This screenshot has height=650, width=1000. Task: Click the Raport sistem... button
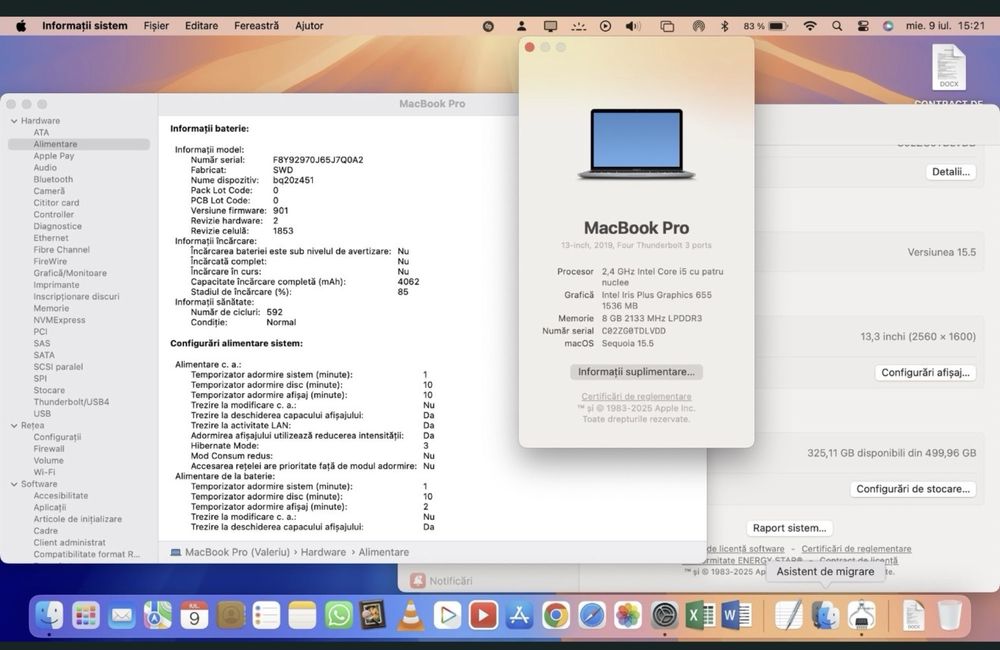[x=789, y=528]
